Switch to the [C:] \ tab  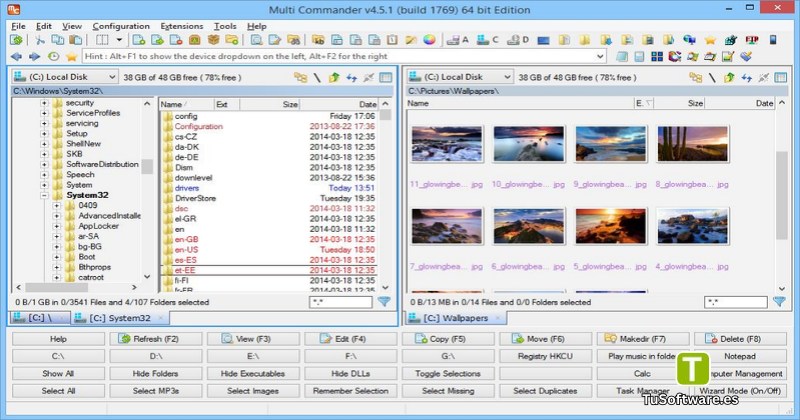40,318
